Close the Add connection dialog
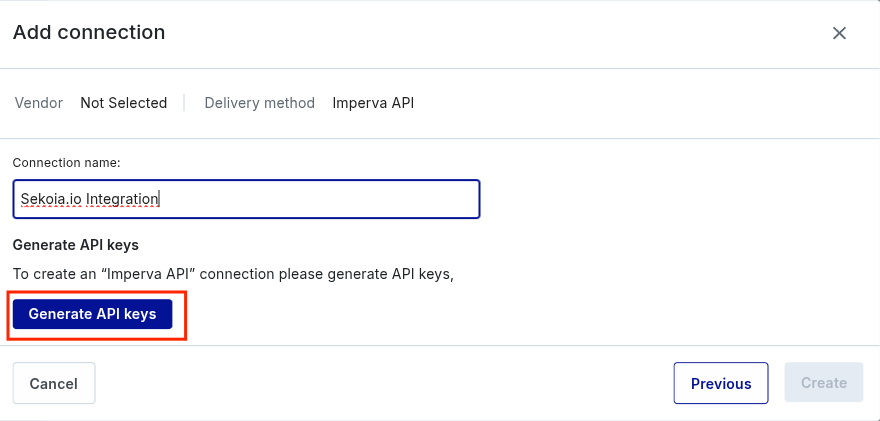880x421 pixels. [840, 33]
